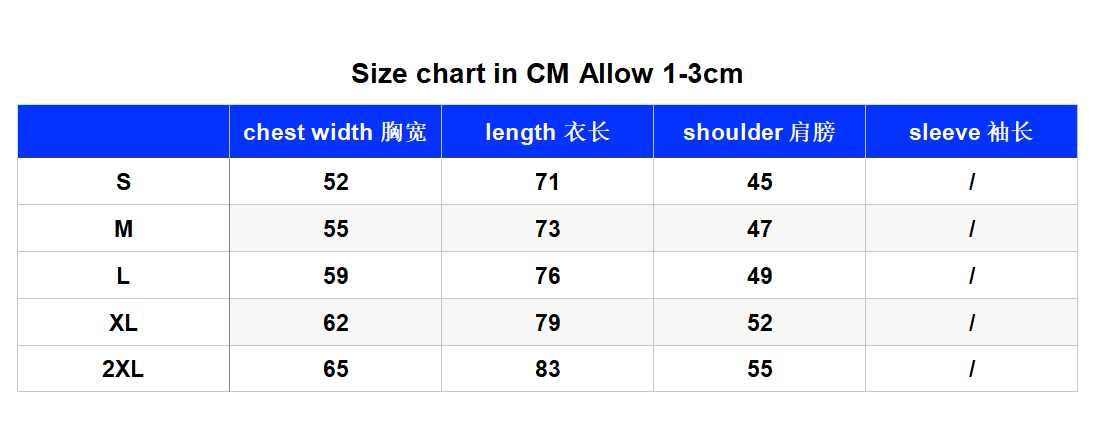Click the Size chart in CM title
This screenshot has height=421, width=1118.
pos(547,73)
